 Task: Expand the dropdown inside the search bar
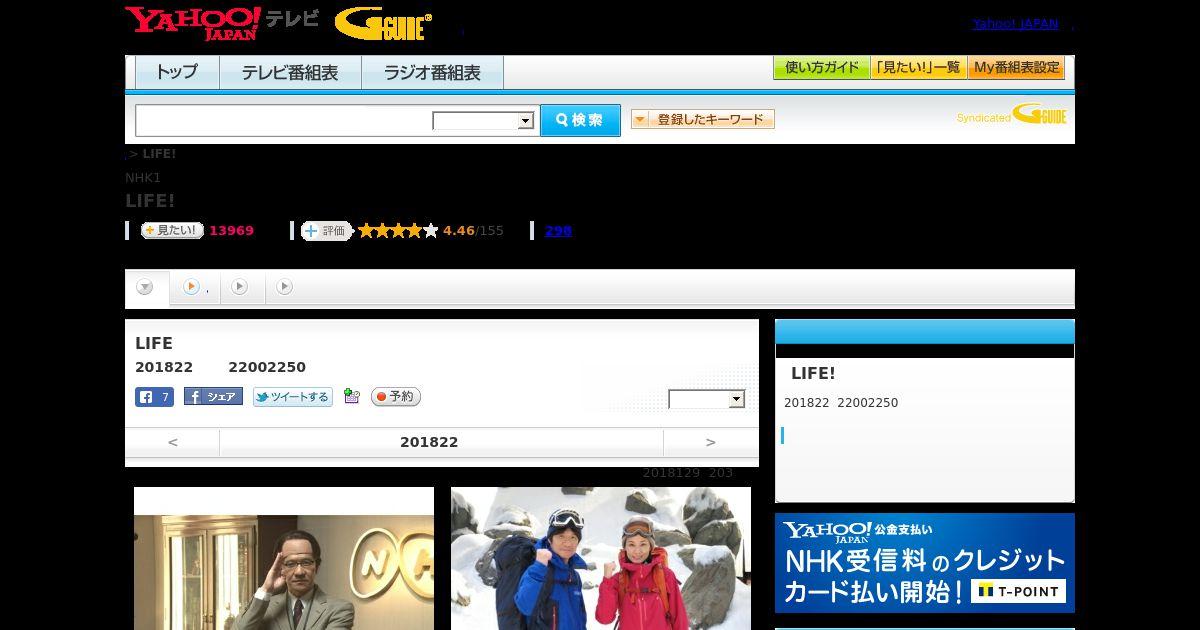pos(484,121)
